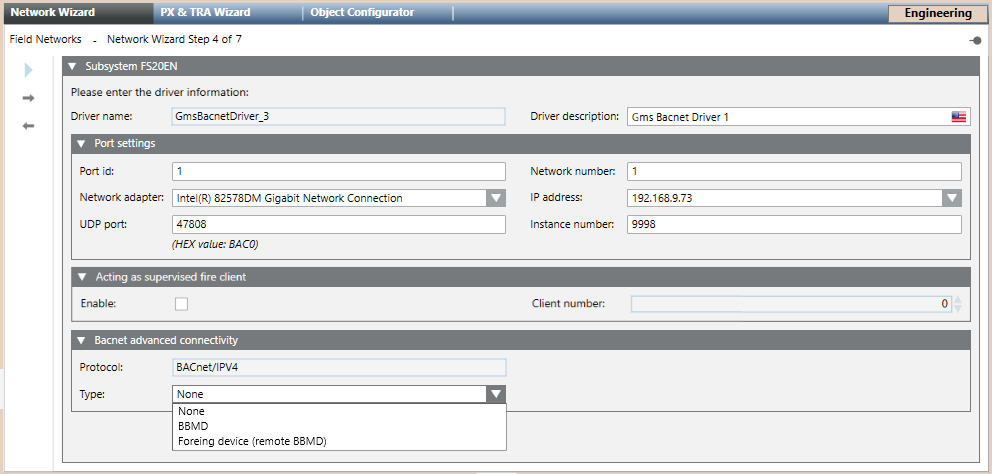Image resolution: width=992 pixels, height=474 pixels.
Task: Click the UDP port input field
Action: tap(338, 224)
